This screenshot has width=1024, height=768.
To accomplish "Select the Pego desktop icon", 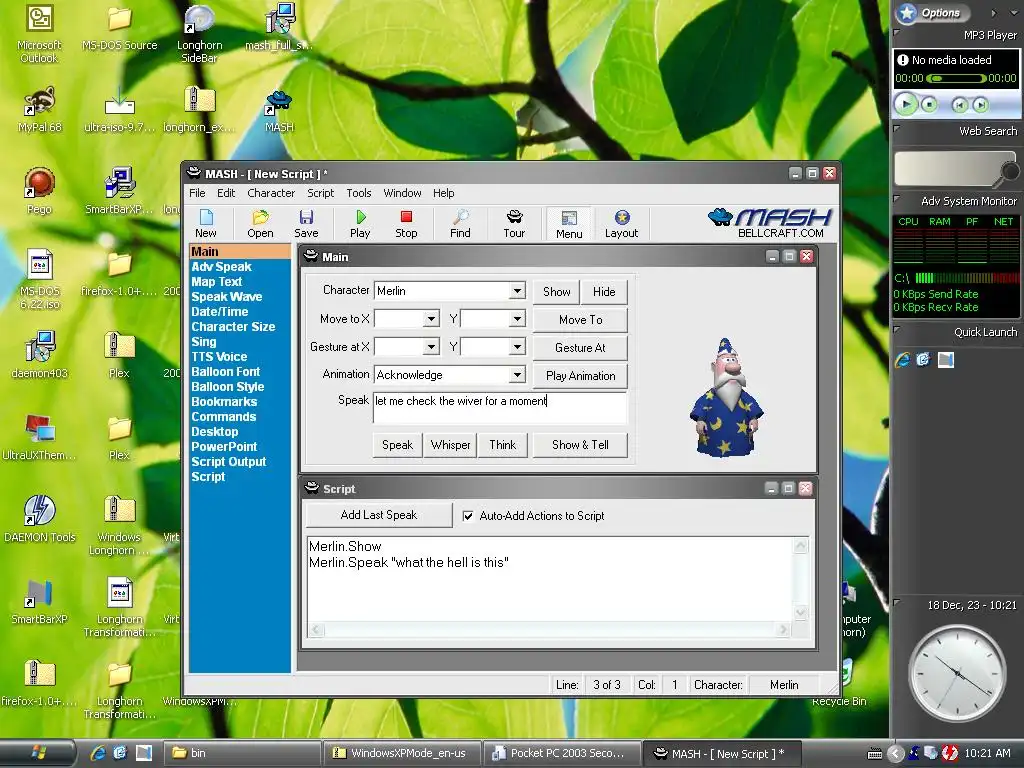I will click(x=39, y=191).
